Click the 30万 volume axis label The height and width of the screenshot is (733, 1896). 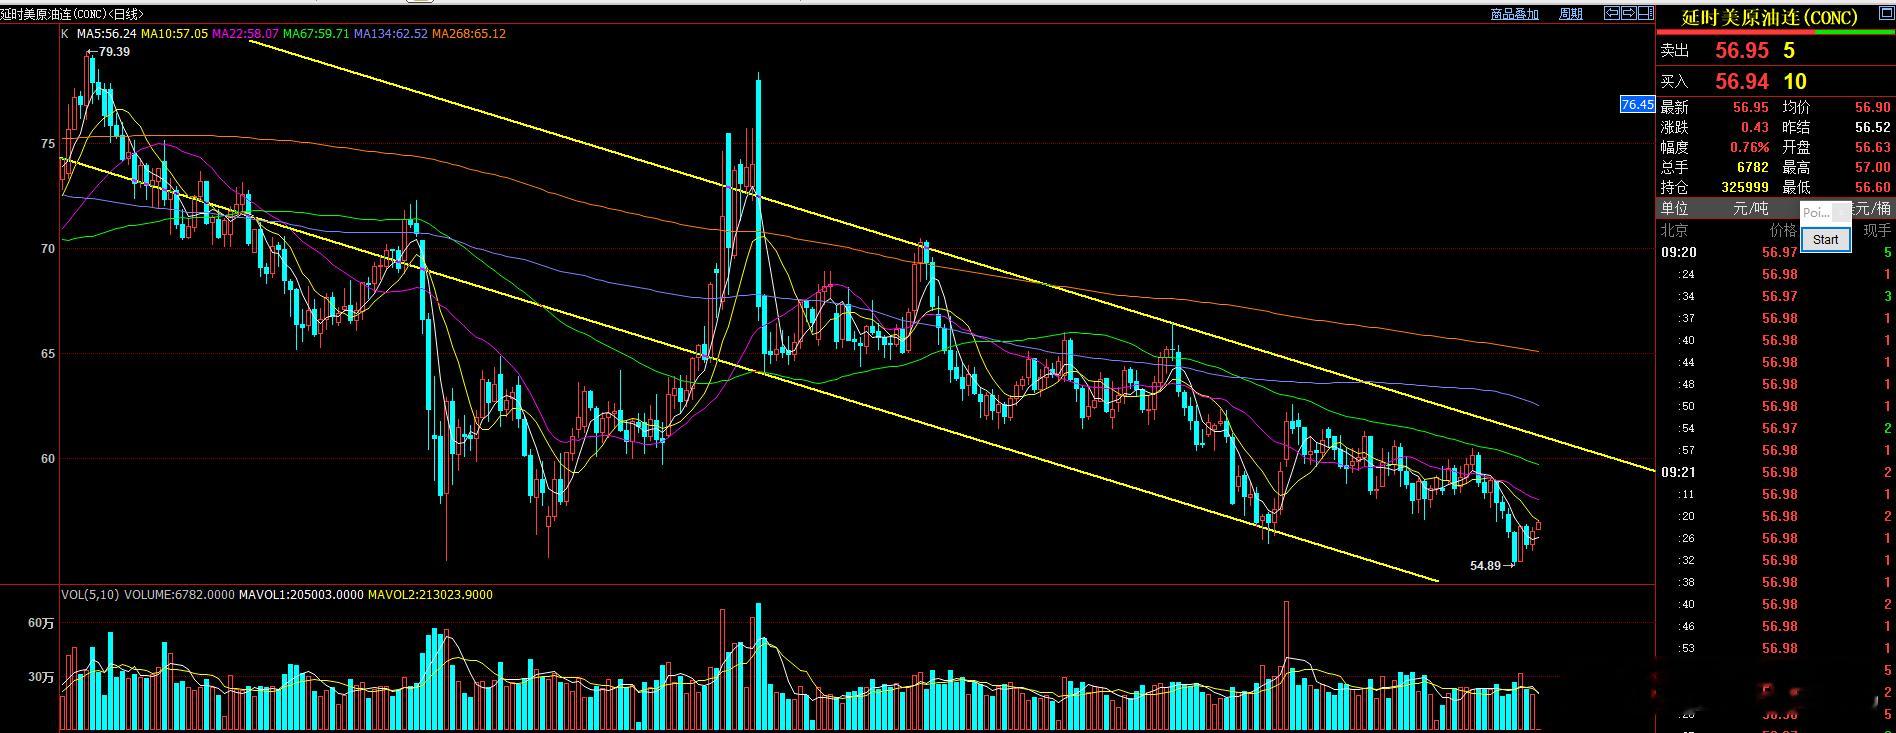[x=41, y=677]
